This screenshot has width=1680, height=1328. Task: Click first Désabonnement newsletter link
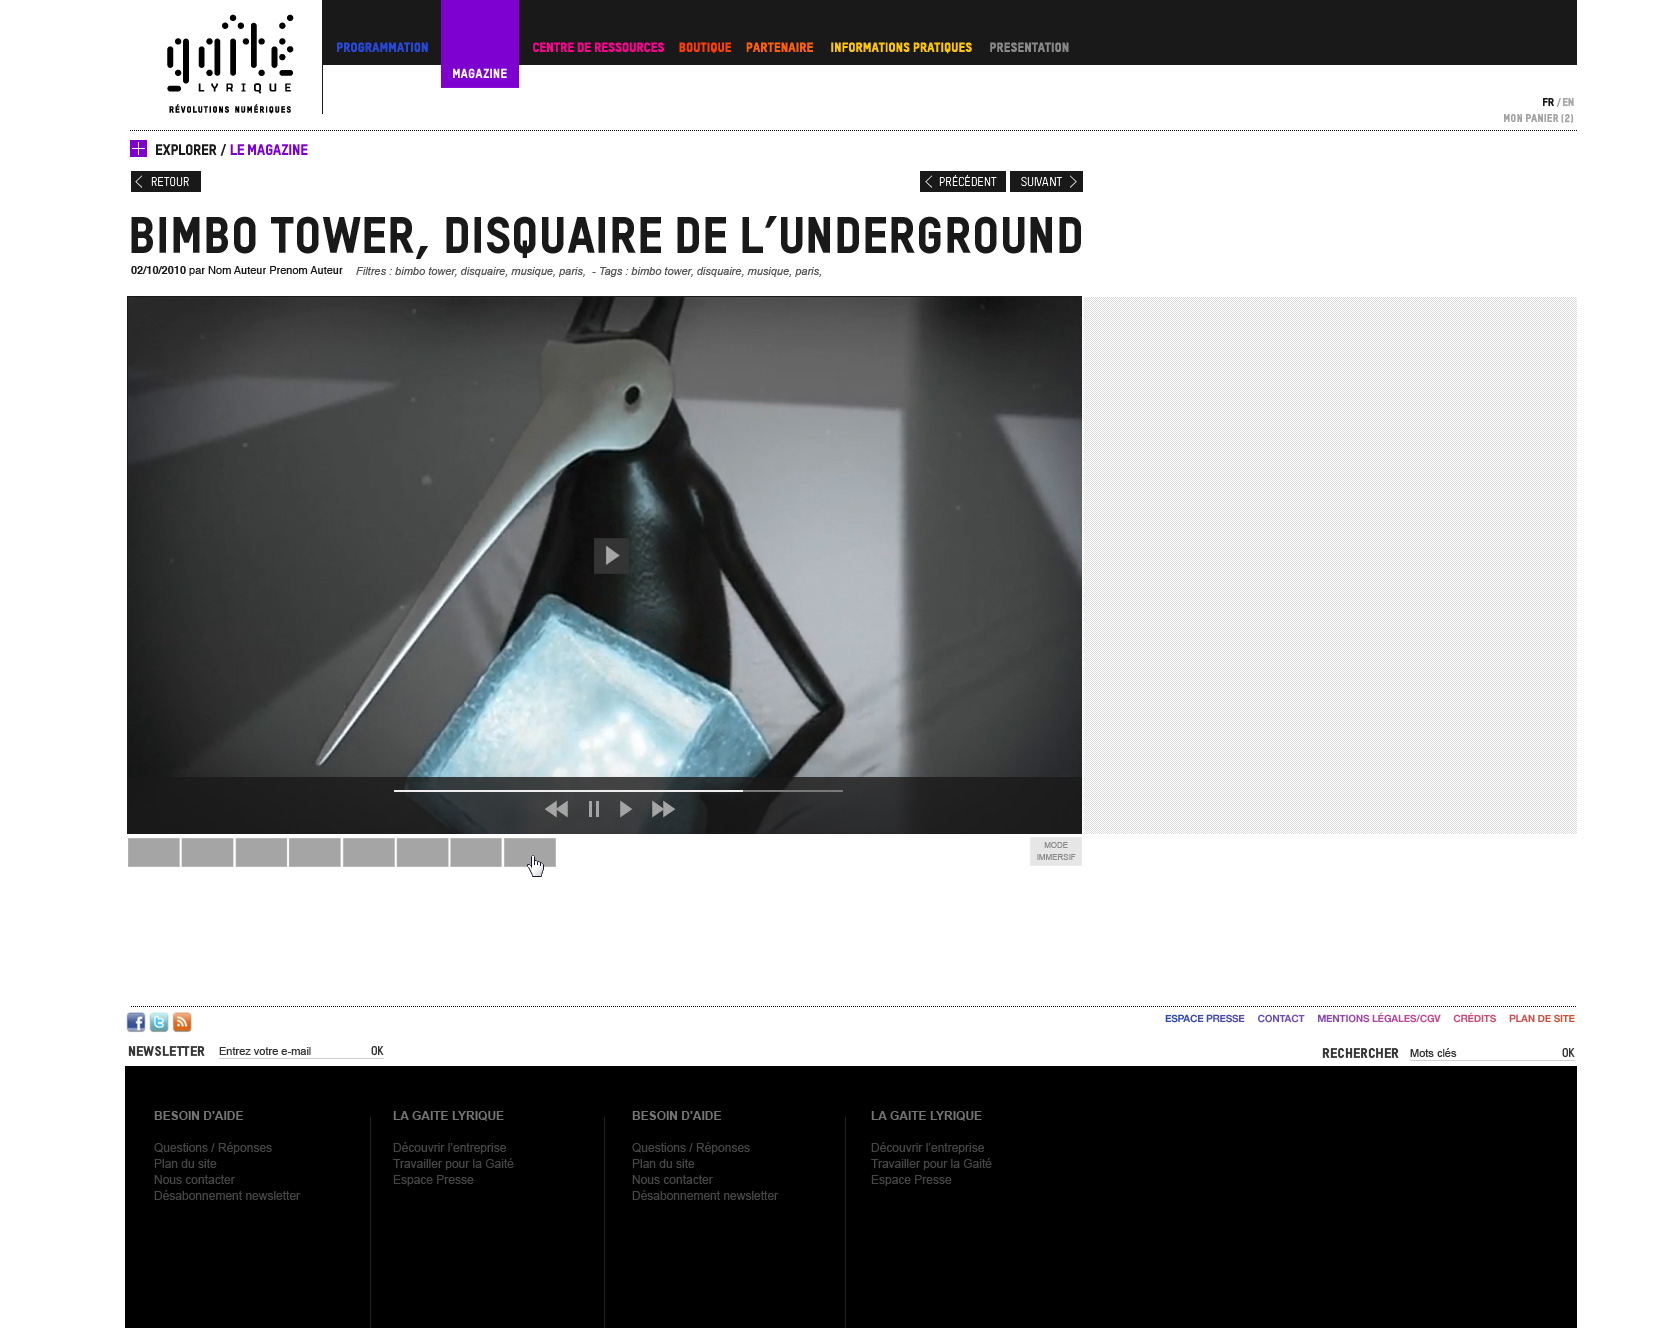[227, 1196]
